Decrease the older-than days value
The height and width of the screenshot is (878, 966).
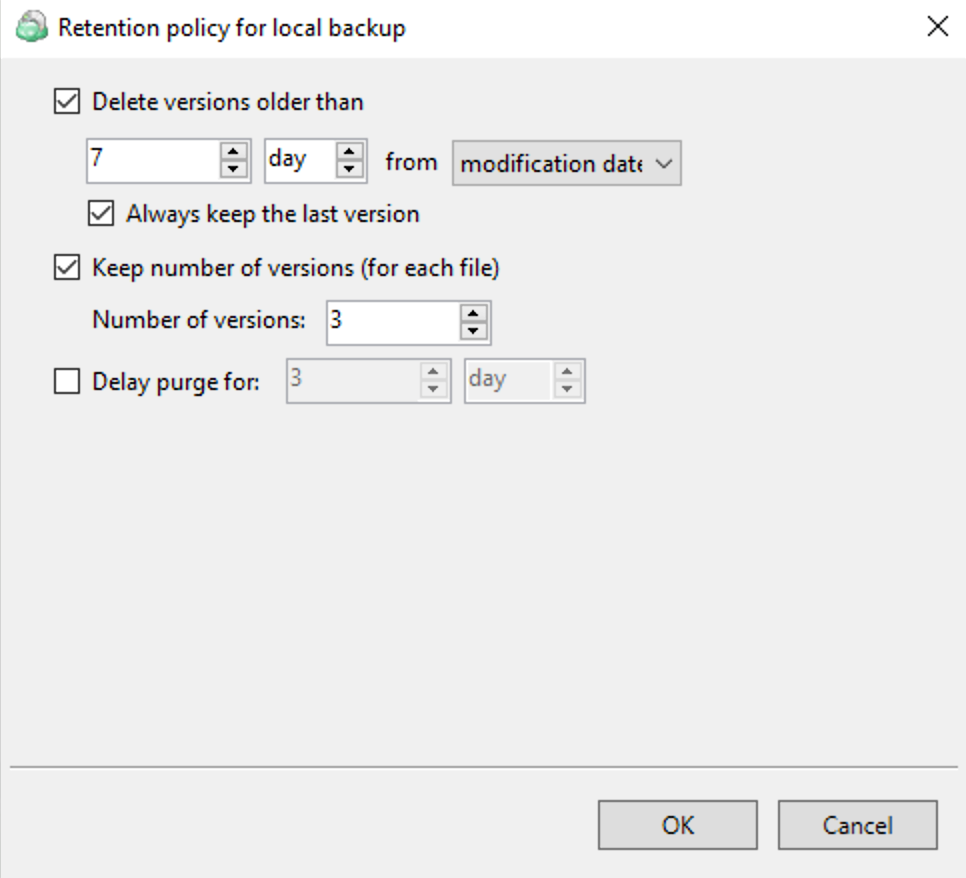(x=233, y=170)
